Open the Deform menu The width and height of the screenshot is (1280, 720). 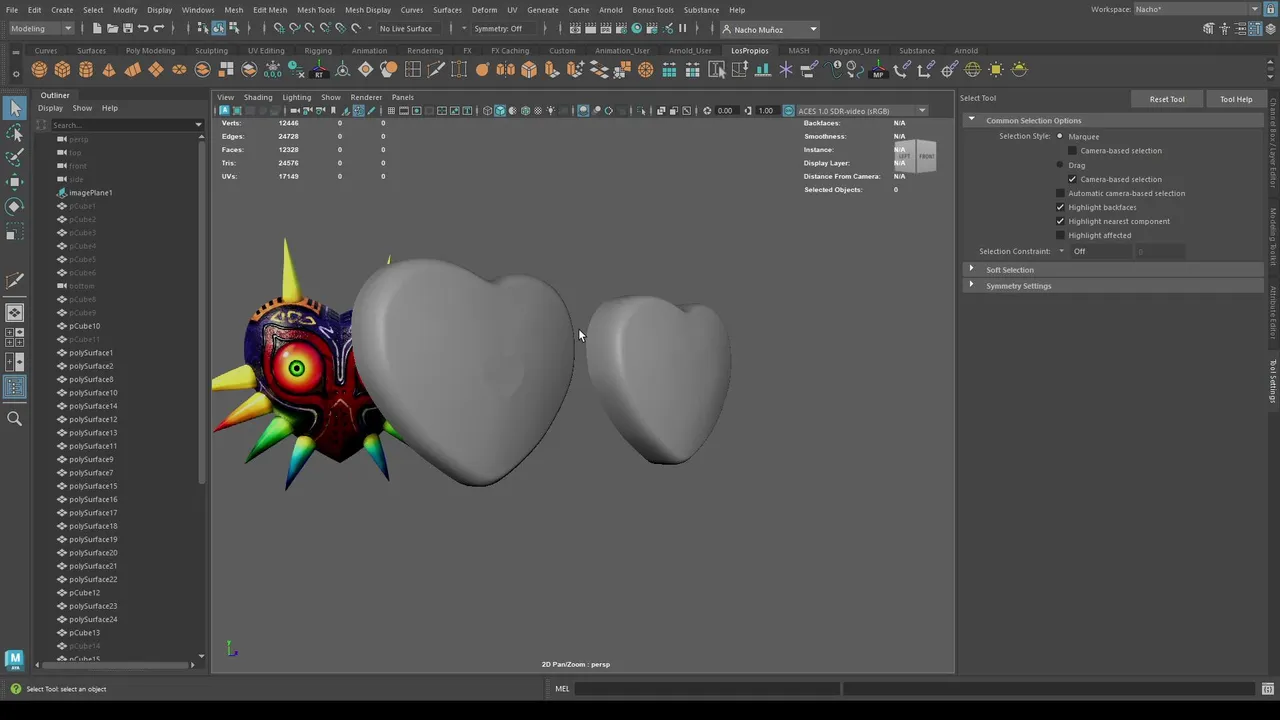(x=484, y=10)
